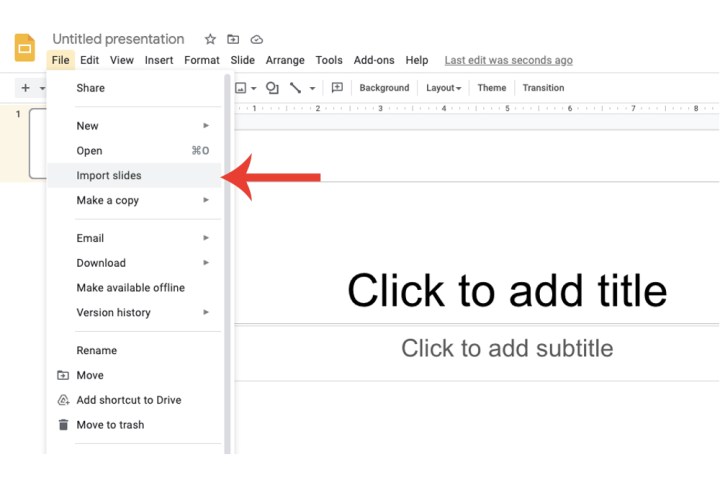This screenshot has height=480, width=720.
Task: Star the Untitled presentation
Action: tap(210, 39)
